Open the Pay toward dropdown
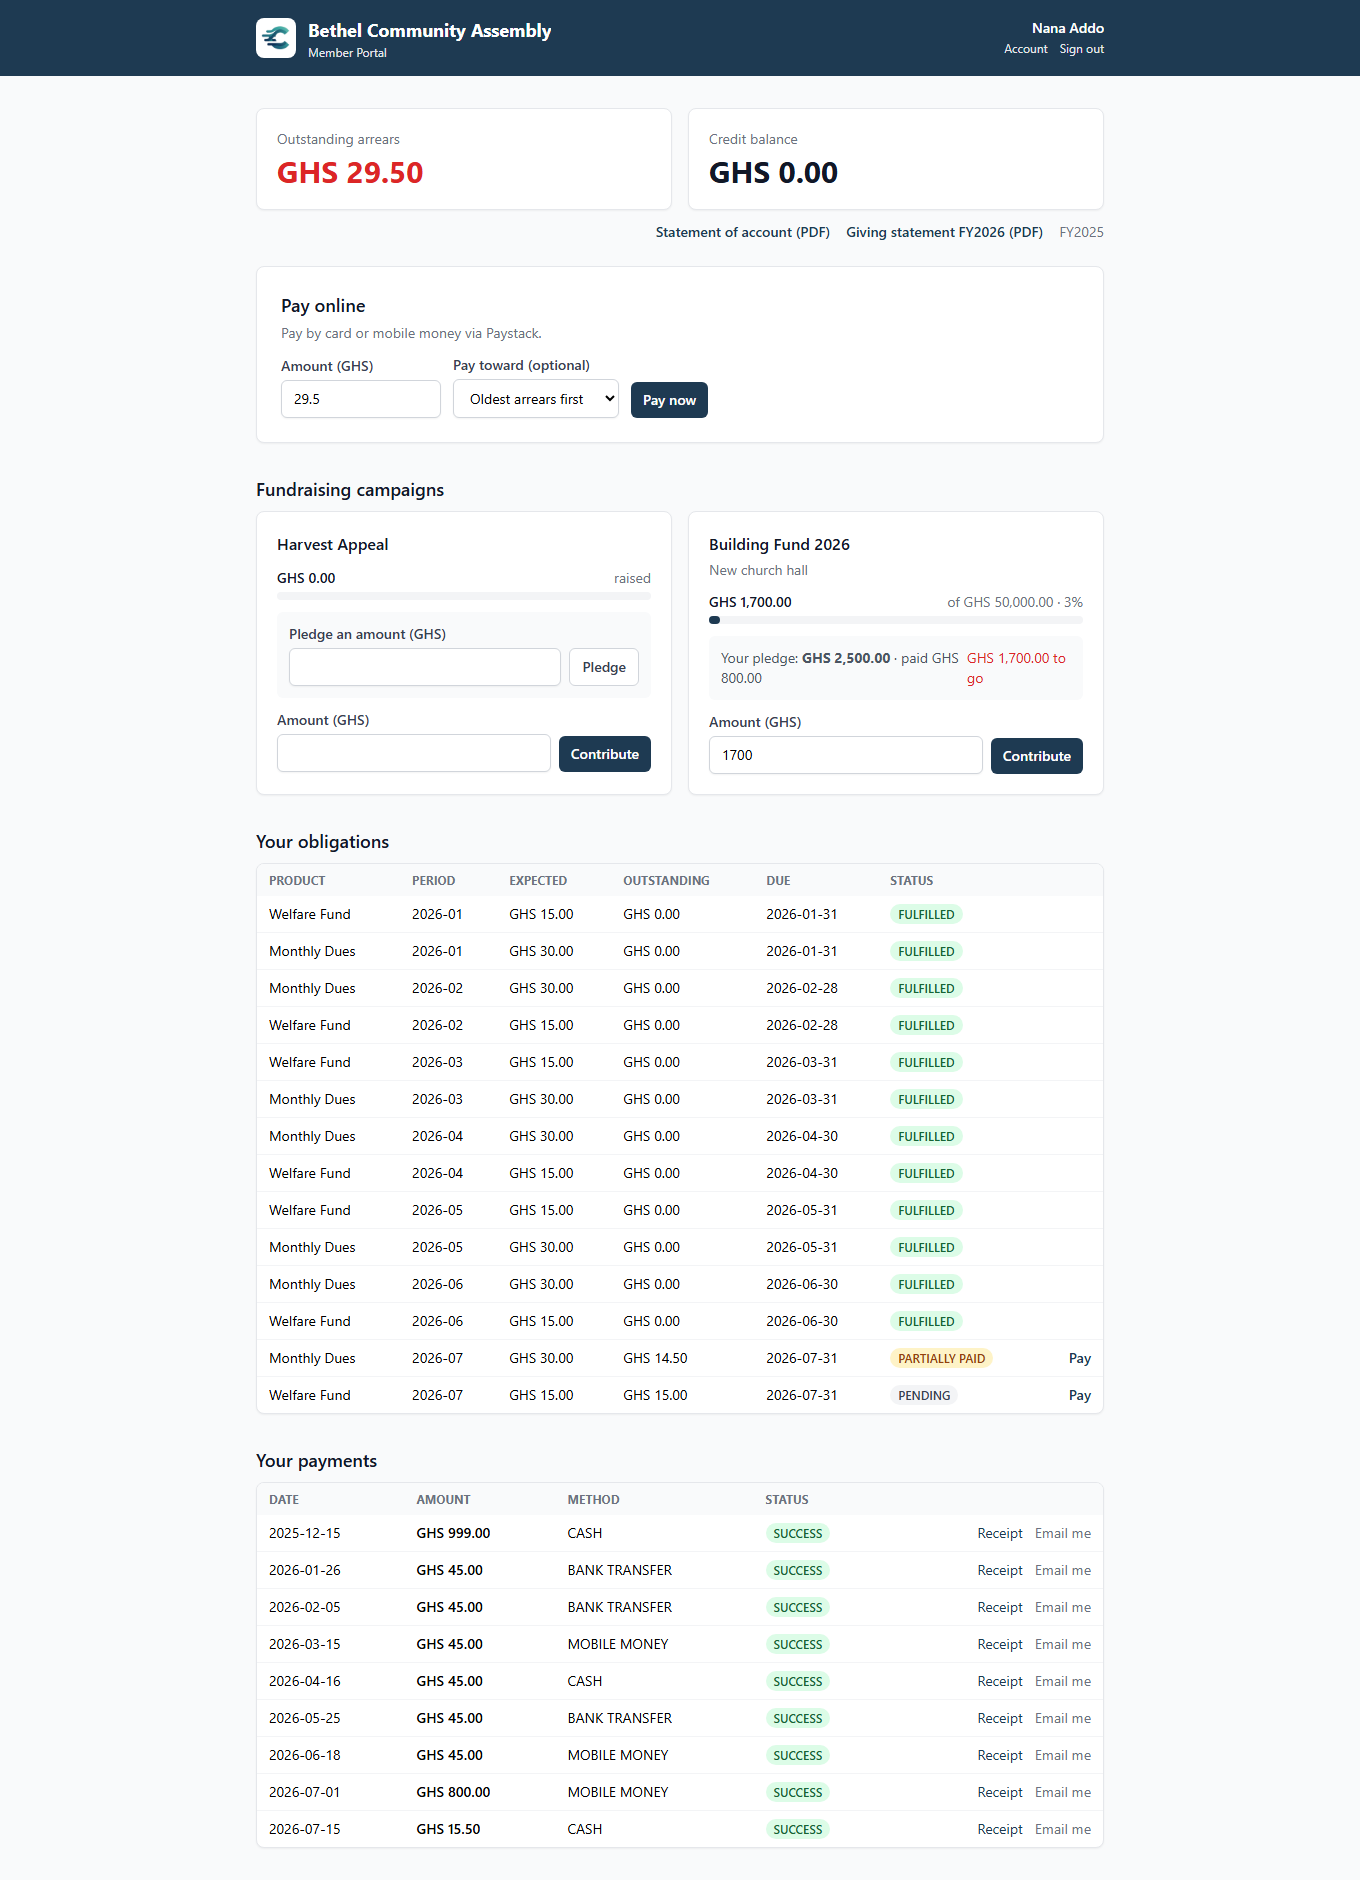1360x1880 pixels. 536,399
